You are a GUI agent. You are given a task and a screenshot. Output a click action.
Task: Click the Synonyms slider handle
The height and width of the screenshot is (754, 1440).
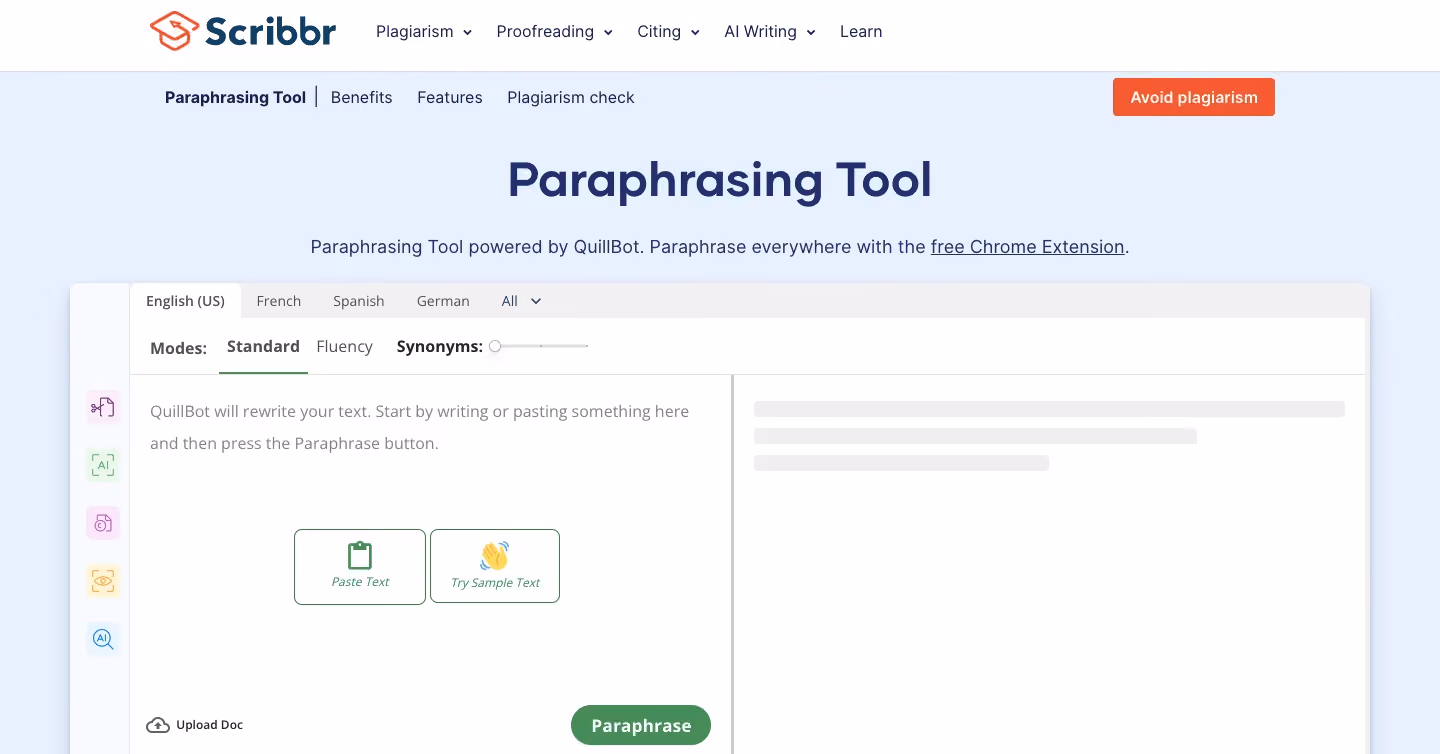click(495, 346)
